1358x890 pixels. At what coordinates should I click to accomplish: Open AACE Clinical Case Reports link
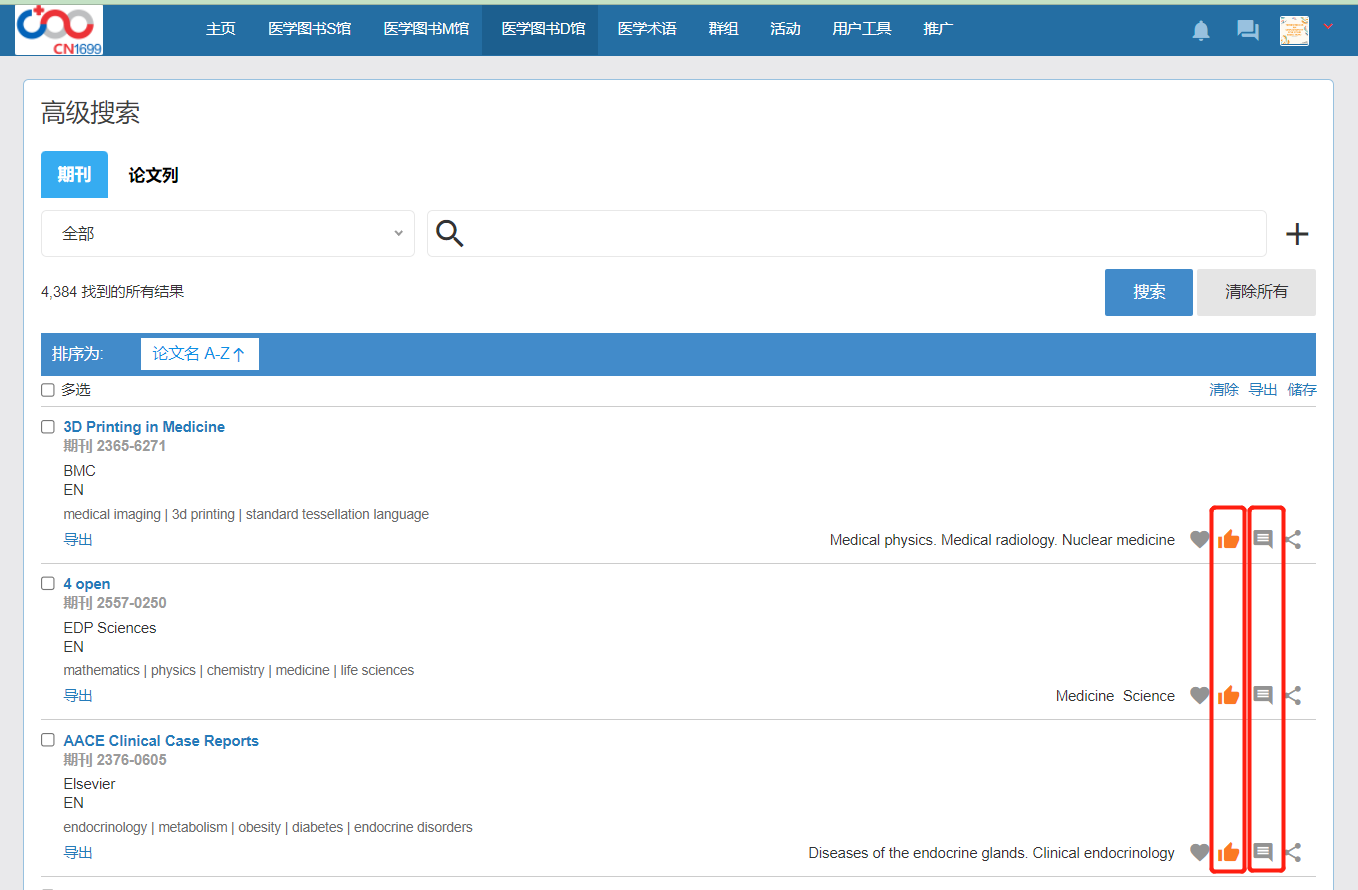coord(161,741)
